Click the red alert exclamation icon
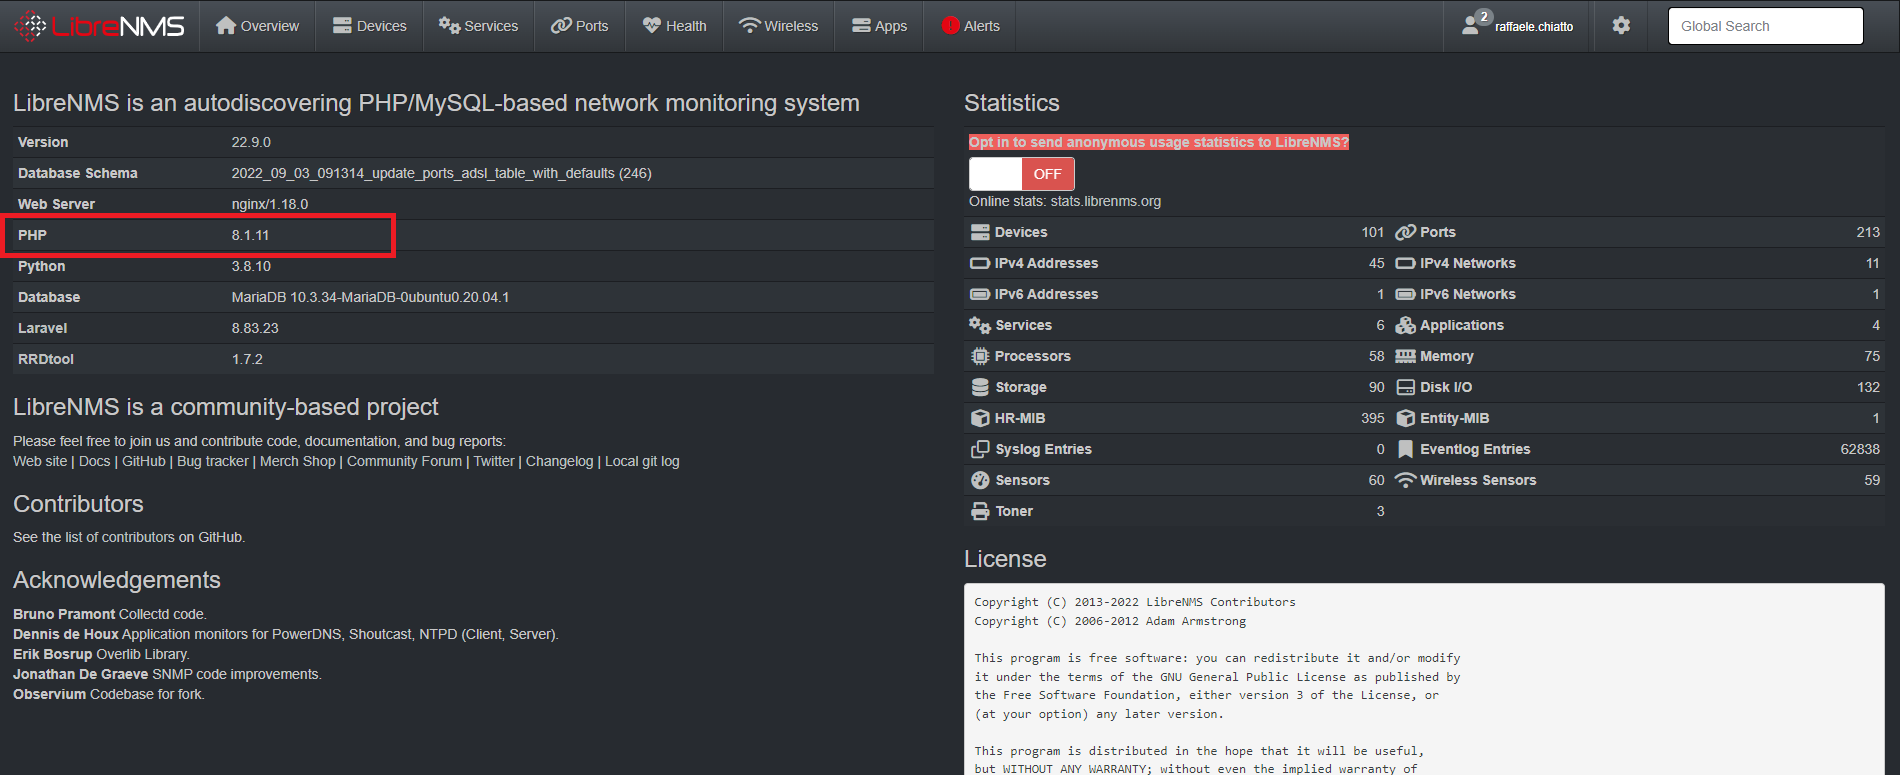1900x775 pixels. pyautogui.click(x=950, y=26)
